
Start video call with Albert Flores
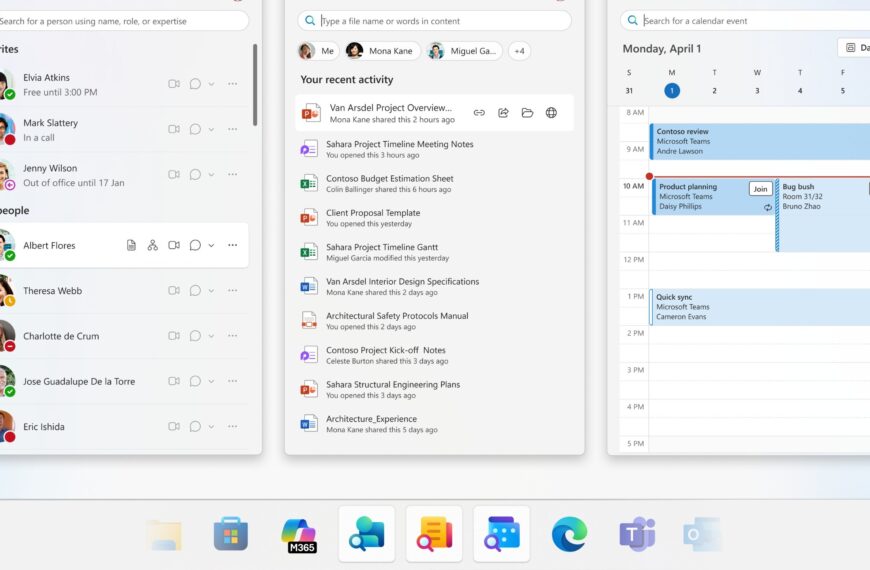[174, 245]
